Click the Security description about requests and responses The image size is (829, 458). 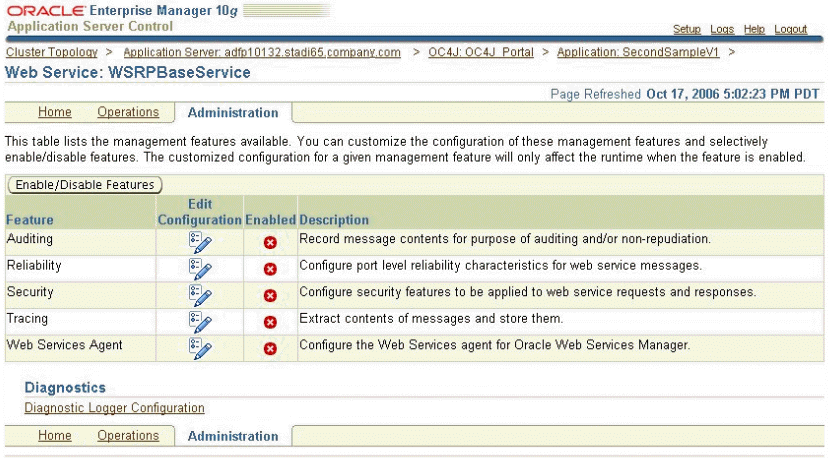click(528, 292)
